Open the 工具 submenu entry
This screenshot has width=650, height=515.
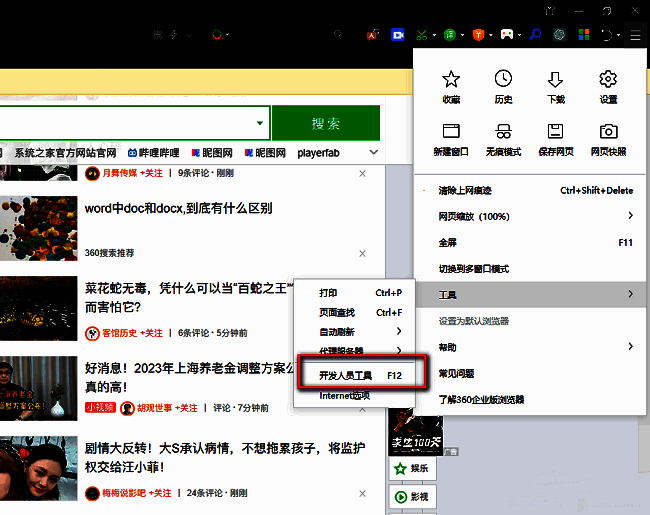click(530, 295)
